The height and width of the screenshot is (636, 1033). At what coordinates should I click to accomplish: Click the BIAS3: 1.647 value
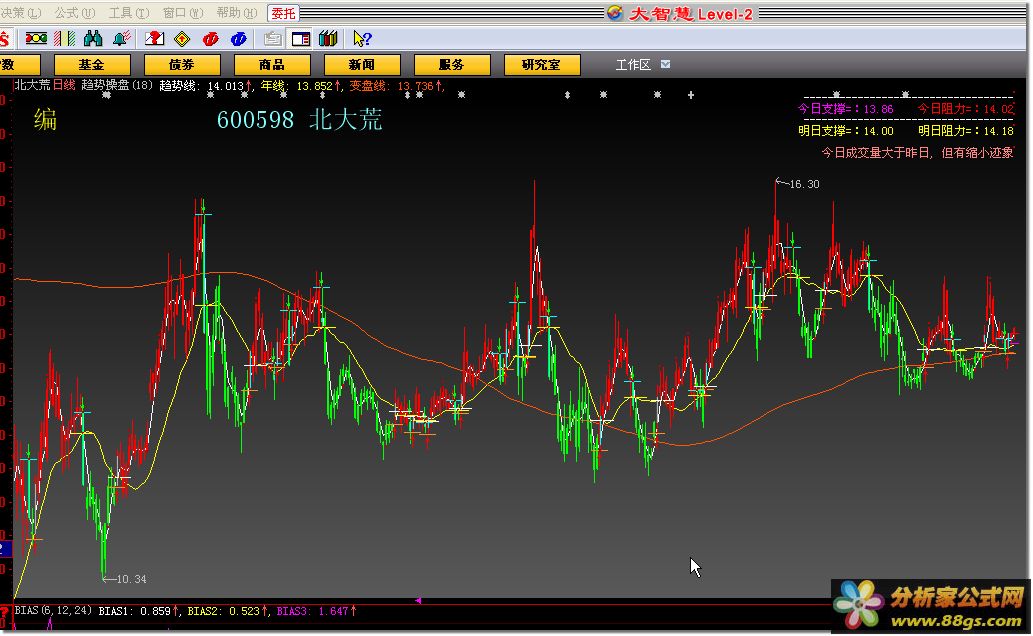(x=316, y=611)
